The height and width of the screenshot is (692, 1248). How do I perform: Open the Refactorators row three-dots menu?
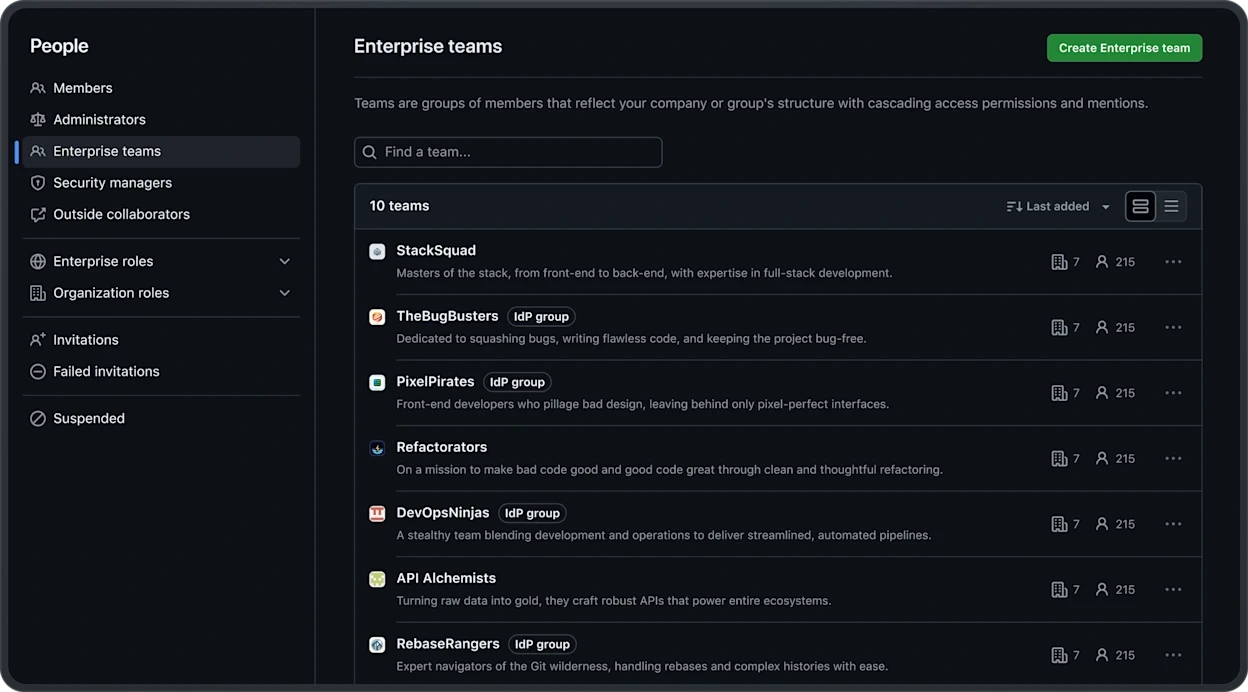point(1173,458)
